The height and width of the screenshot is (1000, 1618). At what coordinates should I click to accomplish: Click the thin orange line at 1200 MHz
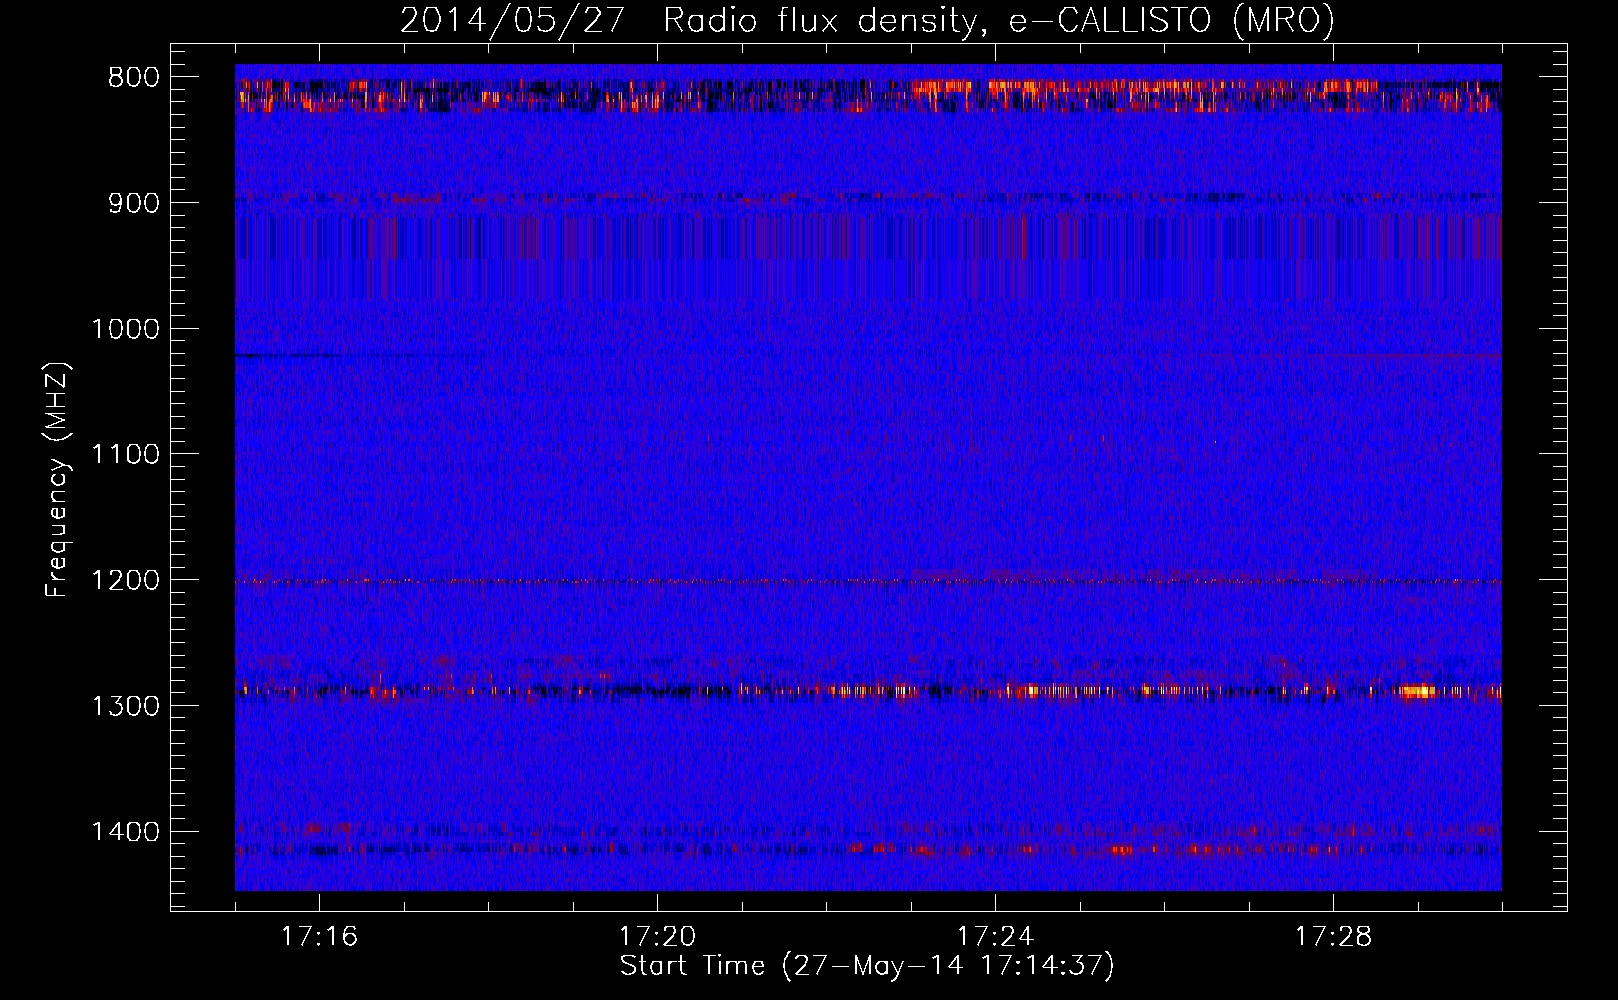pos(868,581)
